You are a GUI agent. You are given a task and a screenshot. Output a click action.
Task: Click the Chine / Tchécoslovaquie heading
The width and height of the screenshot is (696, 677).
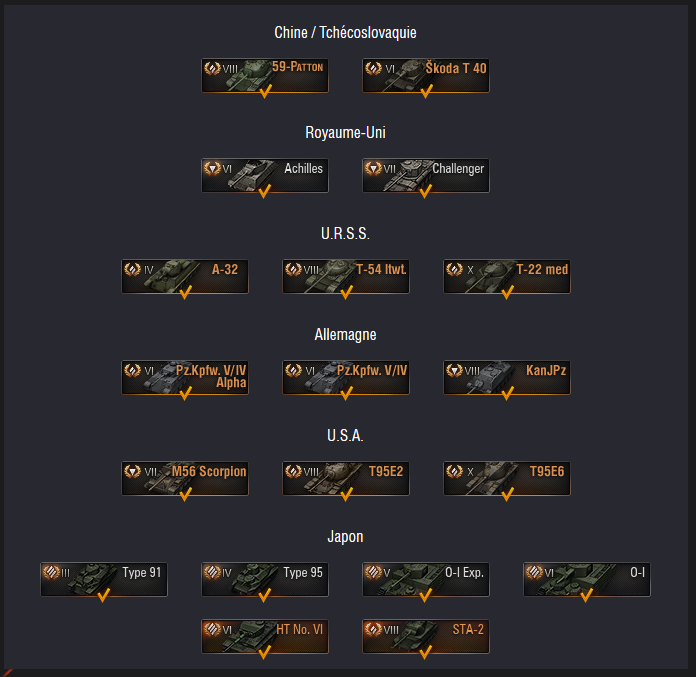point(345,32)
